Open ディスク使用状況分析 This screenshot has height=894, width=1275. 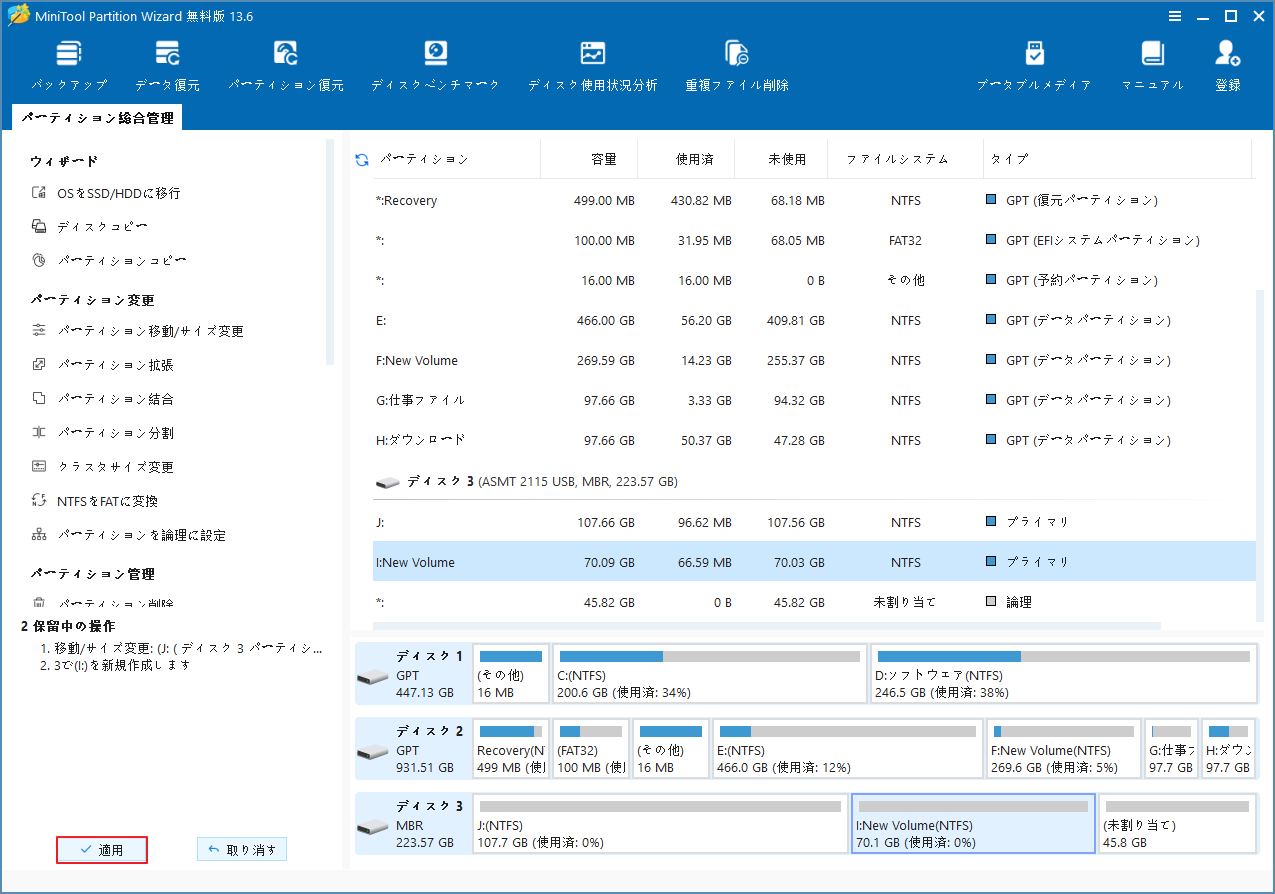[x=593, y=67]
